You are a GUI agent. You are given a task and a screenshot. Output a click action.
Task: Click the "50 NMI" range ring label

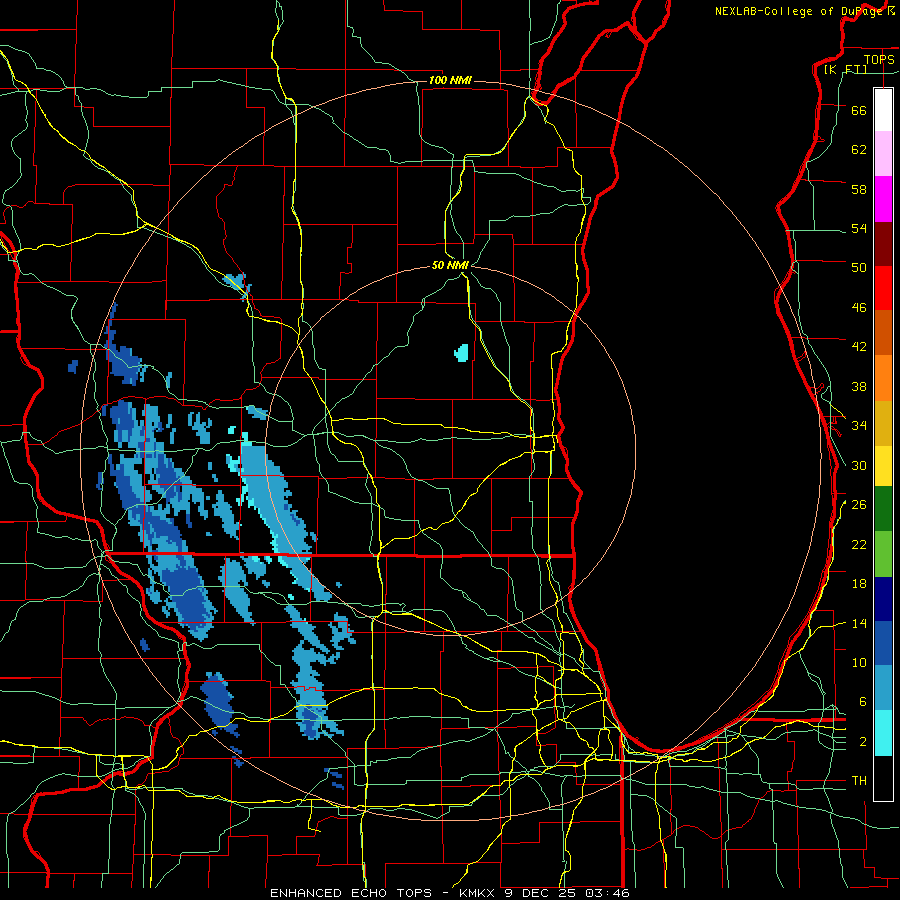pyautogui.click(x=450, y=265)
